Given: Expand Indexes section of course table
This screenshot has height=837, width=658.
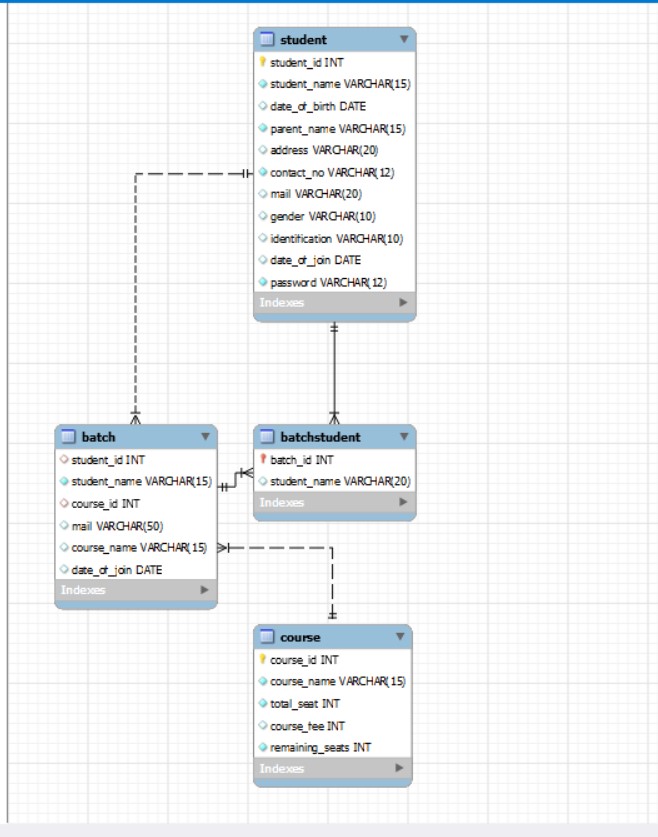Looking at the screenshot, I should (399, 768).
